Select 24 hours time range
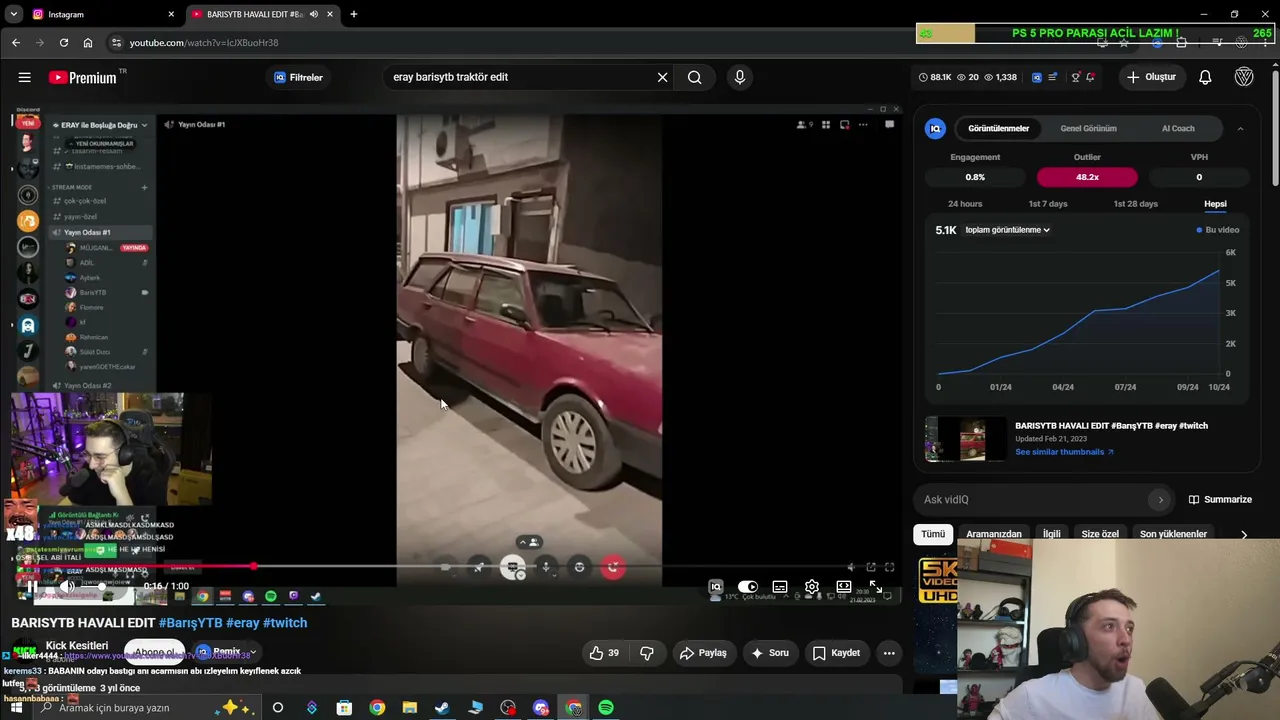Viewport: 1280px width, 720px height. click(965, 204)
